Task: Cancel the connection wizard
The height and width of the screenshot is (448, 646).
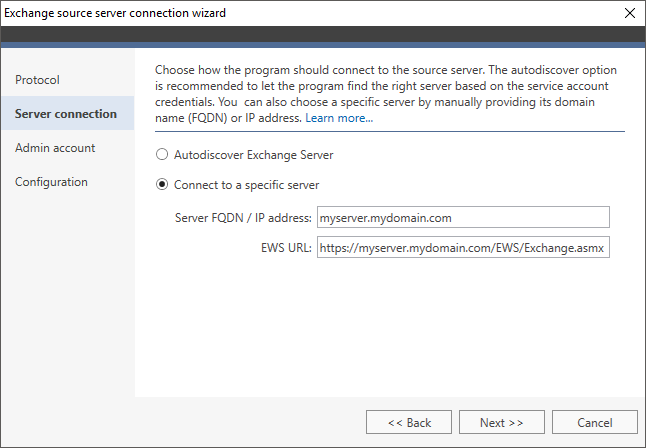Action: coord(595,422)
